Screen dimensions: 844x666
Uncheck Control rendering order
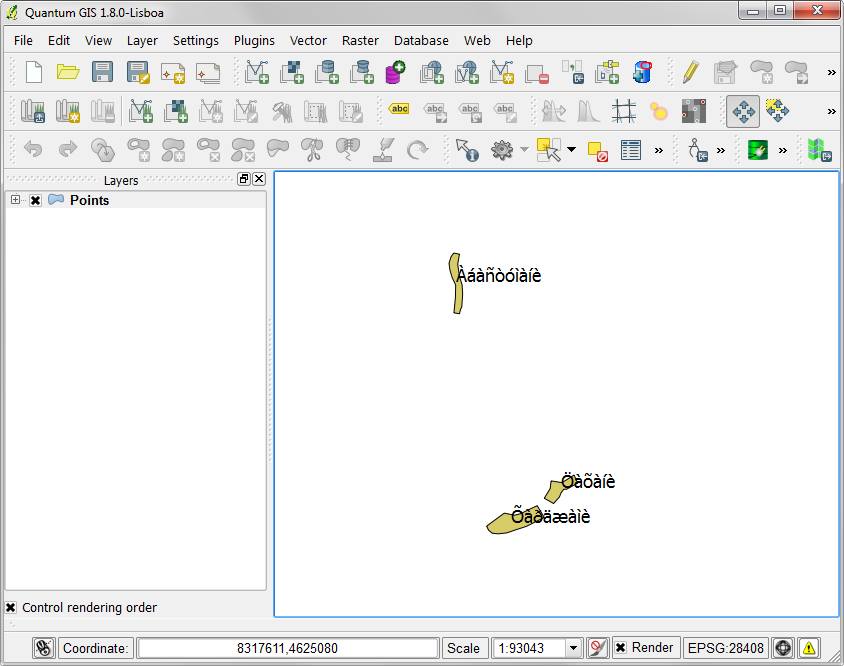point(10,607)
